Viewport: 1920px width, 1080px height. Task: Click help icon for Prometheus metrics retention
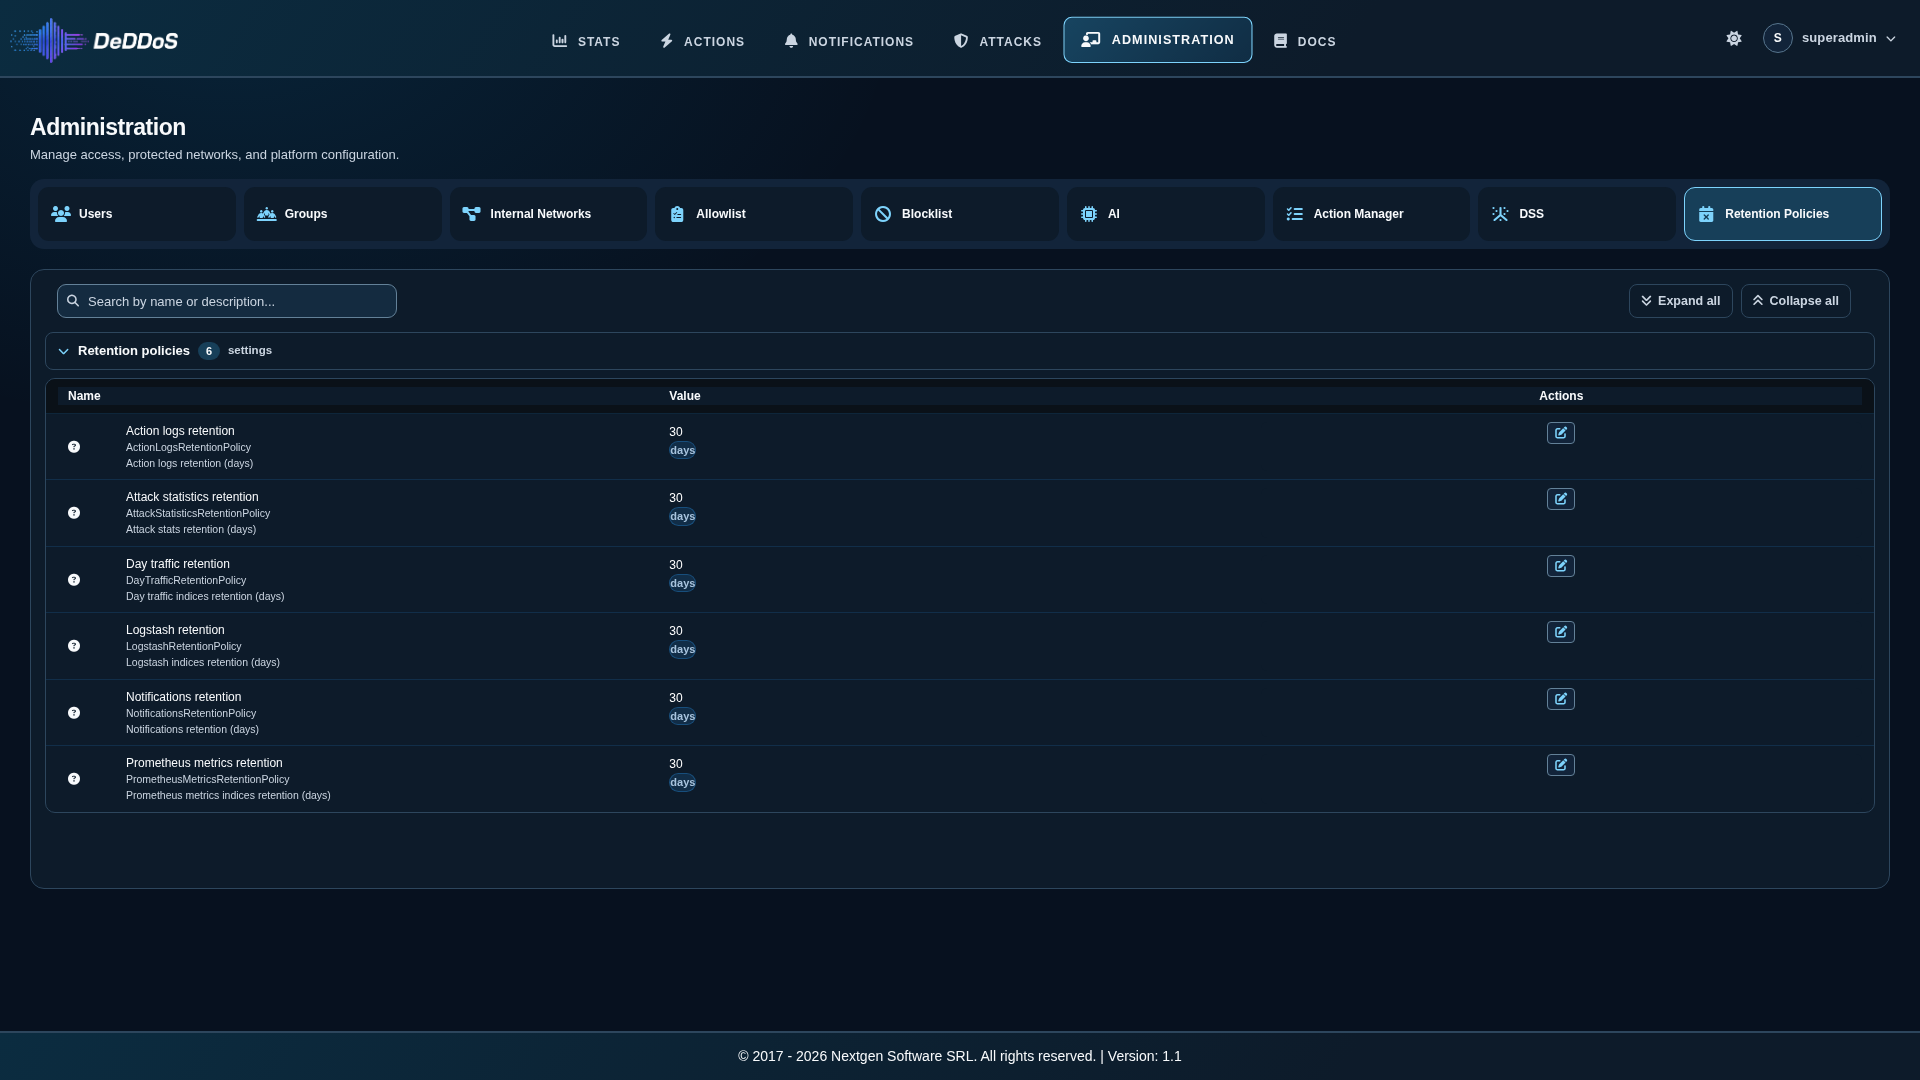74,779
